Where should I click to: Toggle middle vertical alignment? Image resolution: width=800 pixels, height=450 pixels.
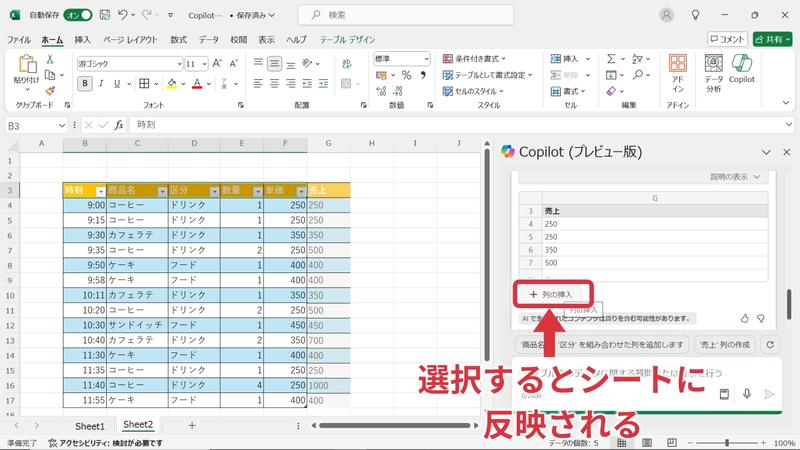(274, 63)
